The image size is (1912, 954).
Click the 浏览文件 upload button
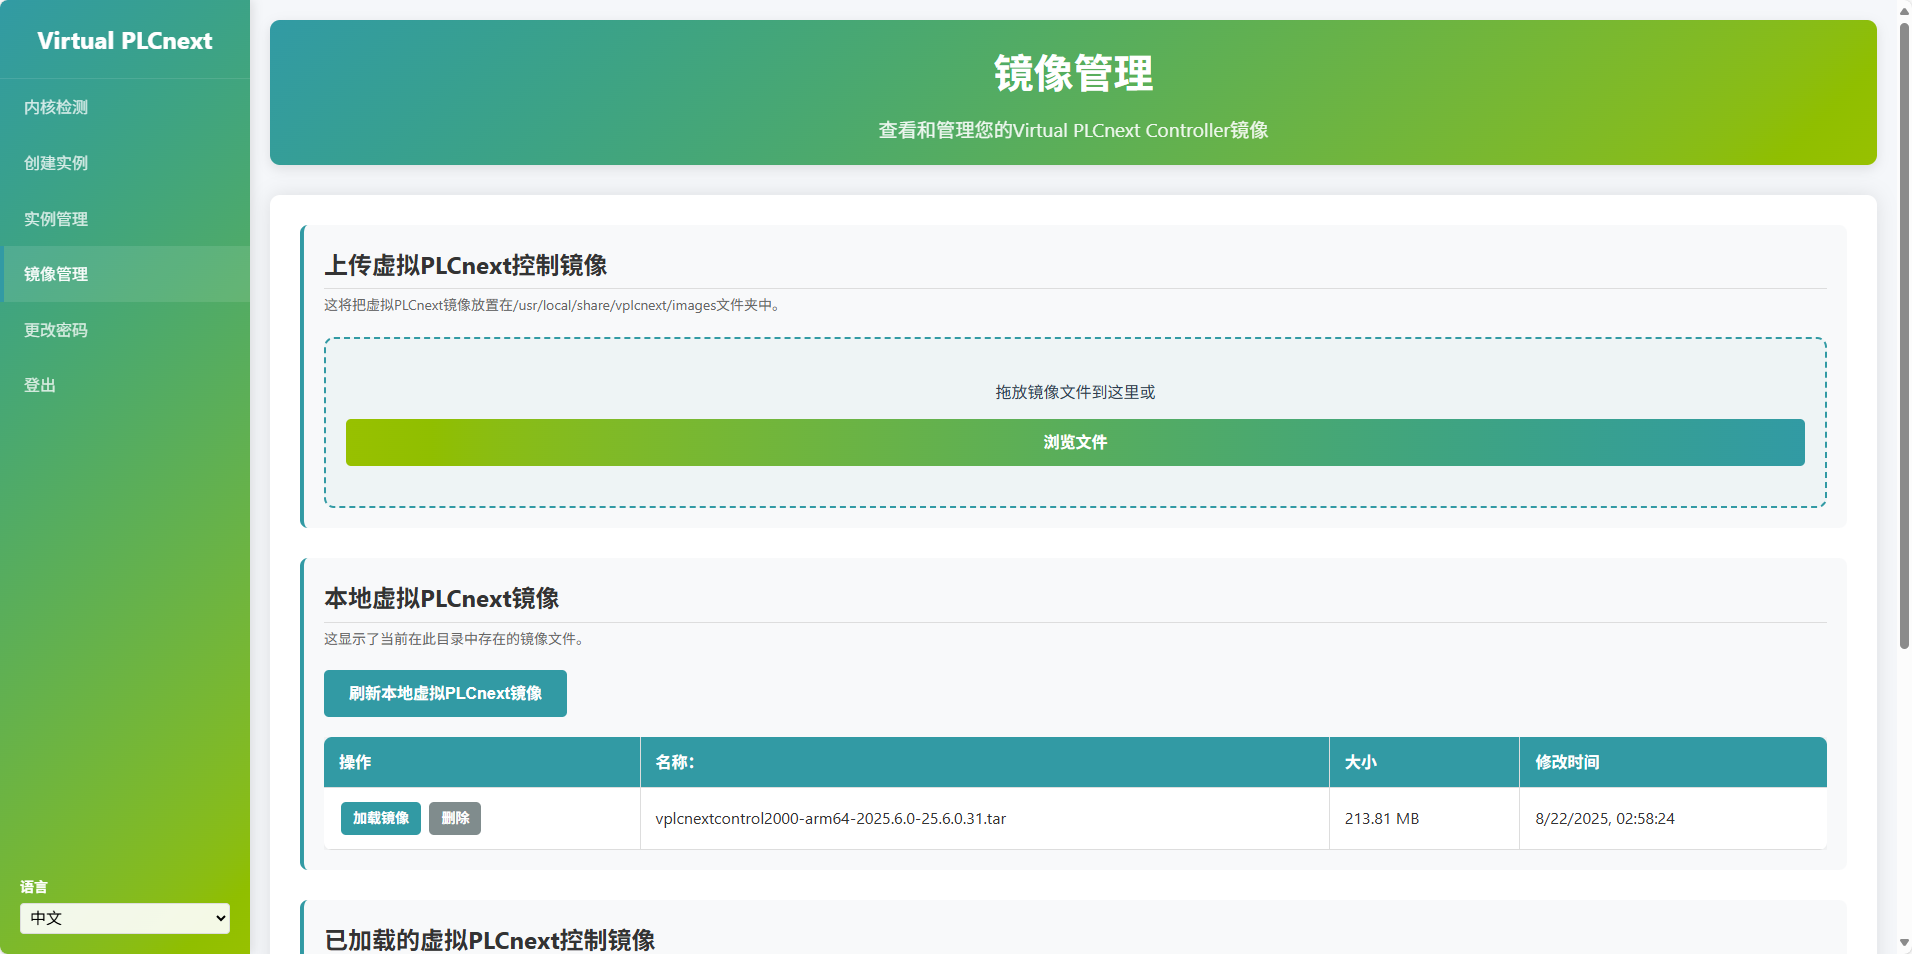1075,442
